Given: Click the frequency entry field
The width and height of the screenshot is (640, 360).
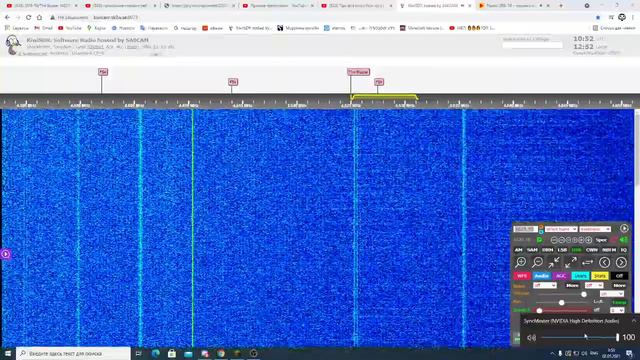Looking at the screenshot, I should pyautogui.click(x=525, y=229).
